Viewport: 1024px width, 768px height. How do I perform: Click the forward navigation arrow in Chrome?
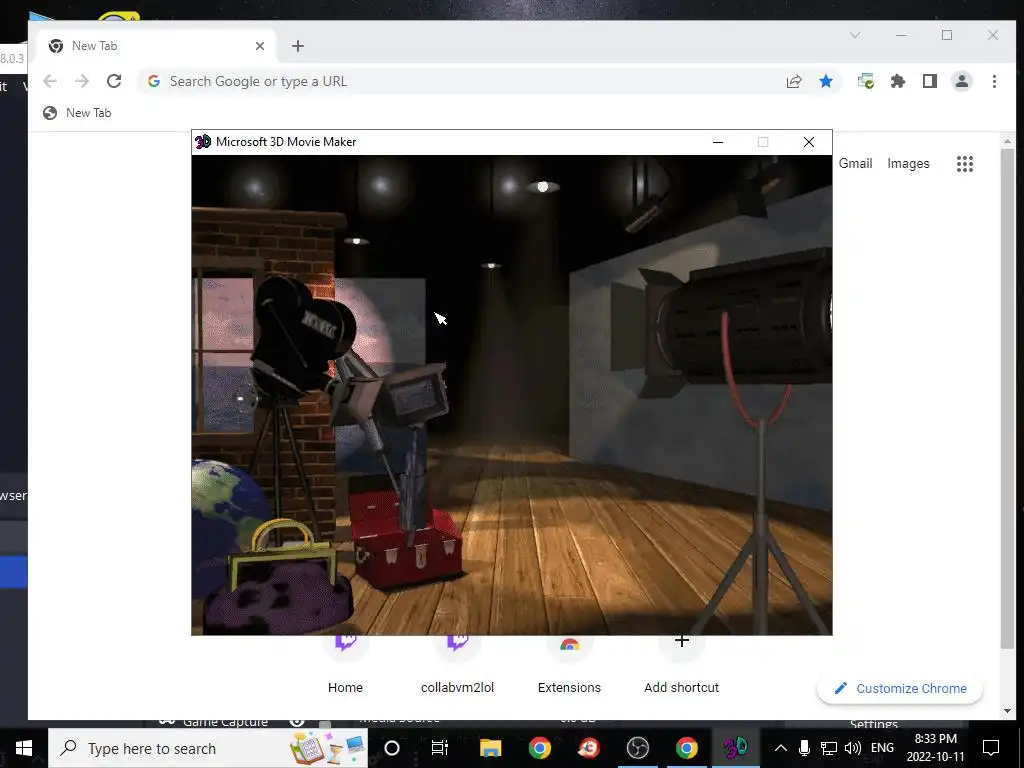(82, 81)
